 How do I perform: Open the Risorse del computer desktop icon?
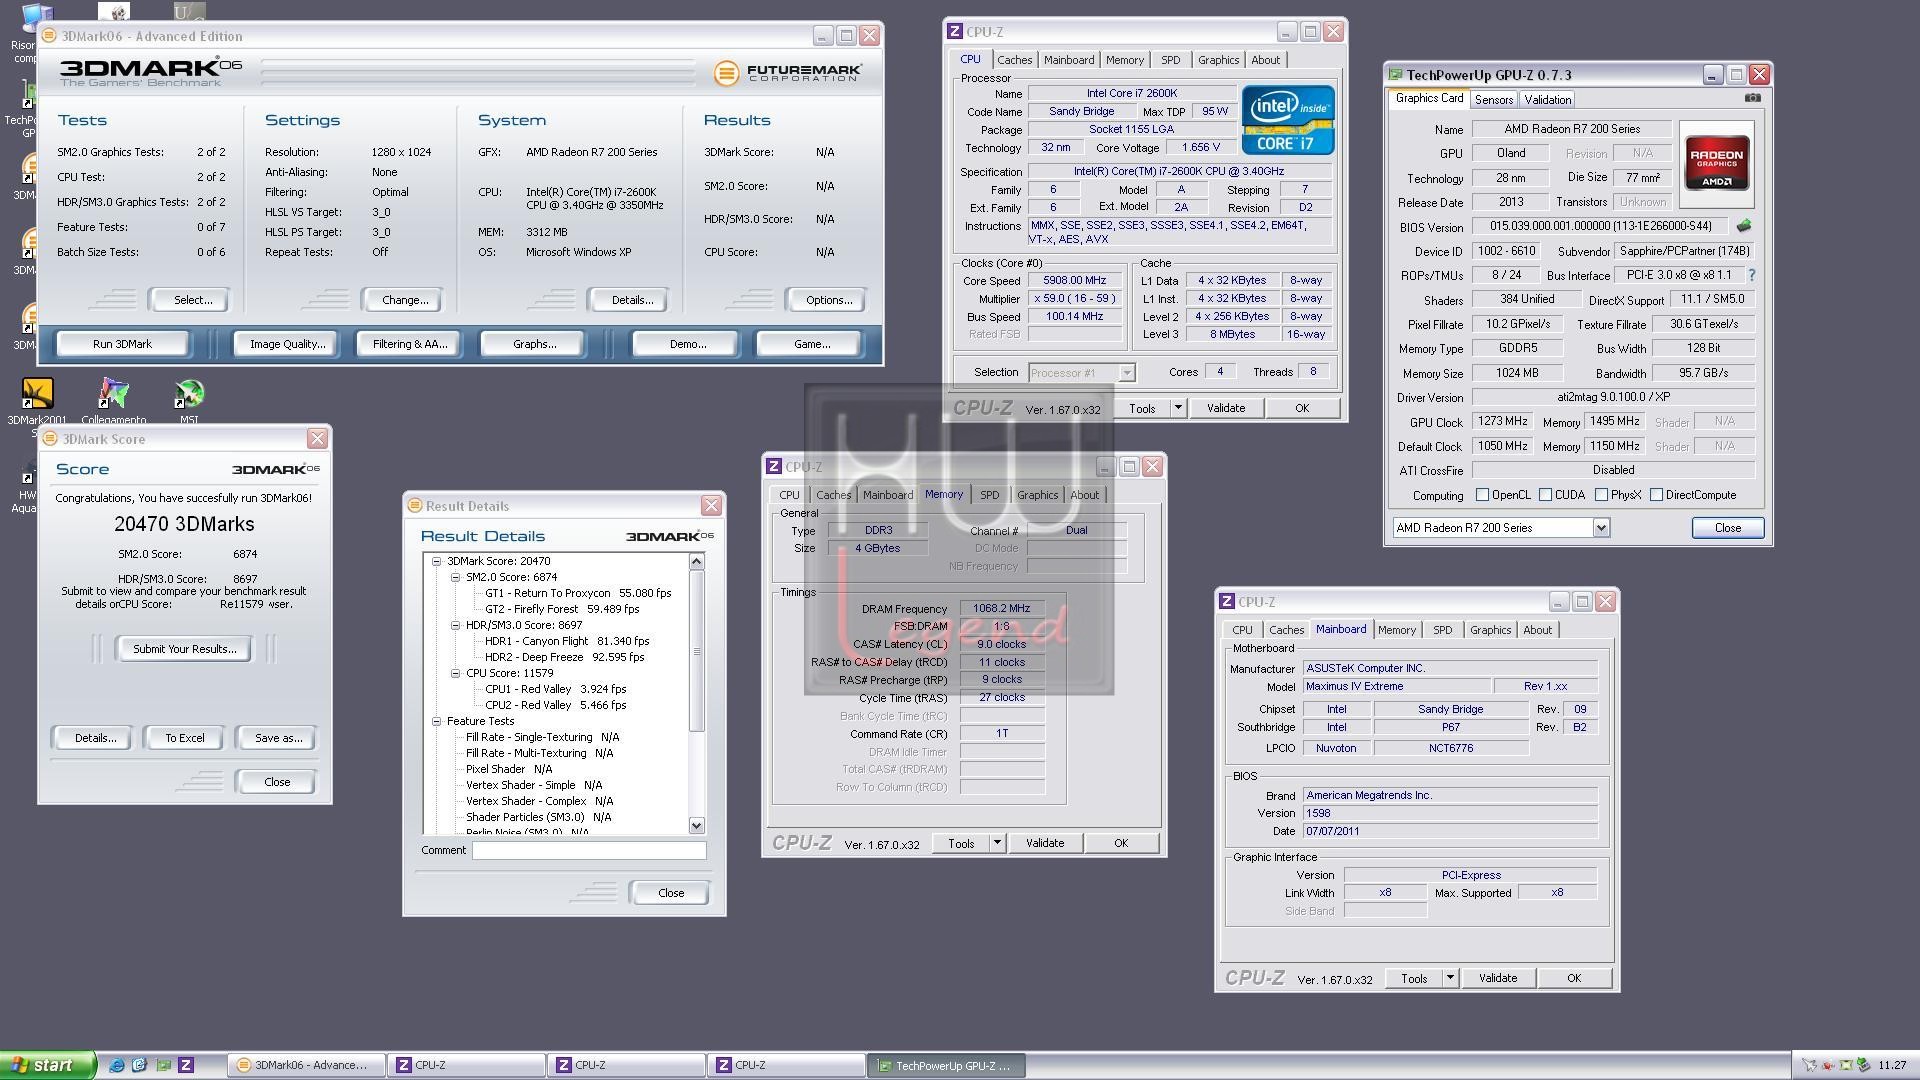36,18
